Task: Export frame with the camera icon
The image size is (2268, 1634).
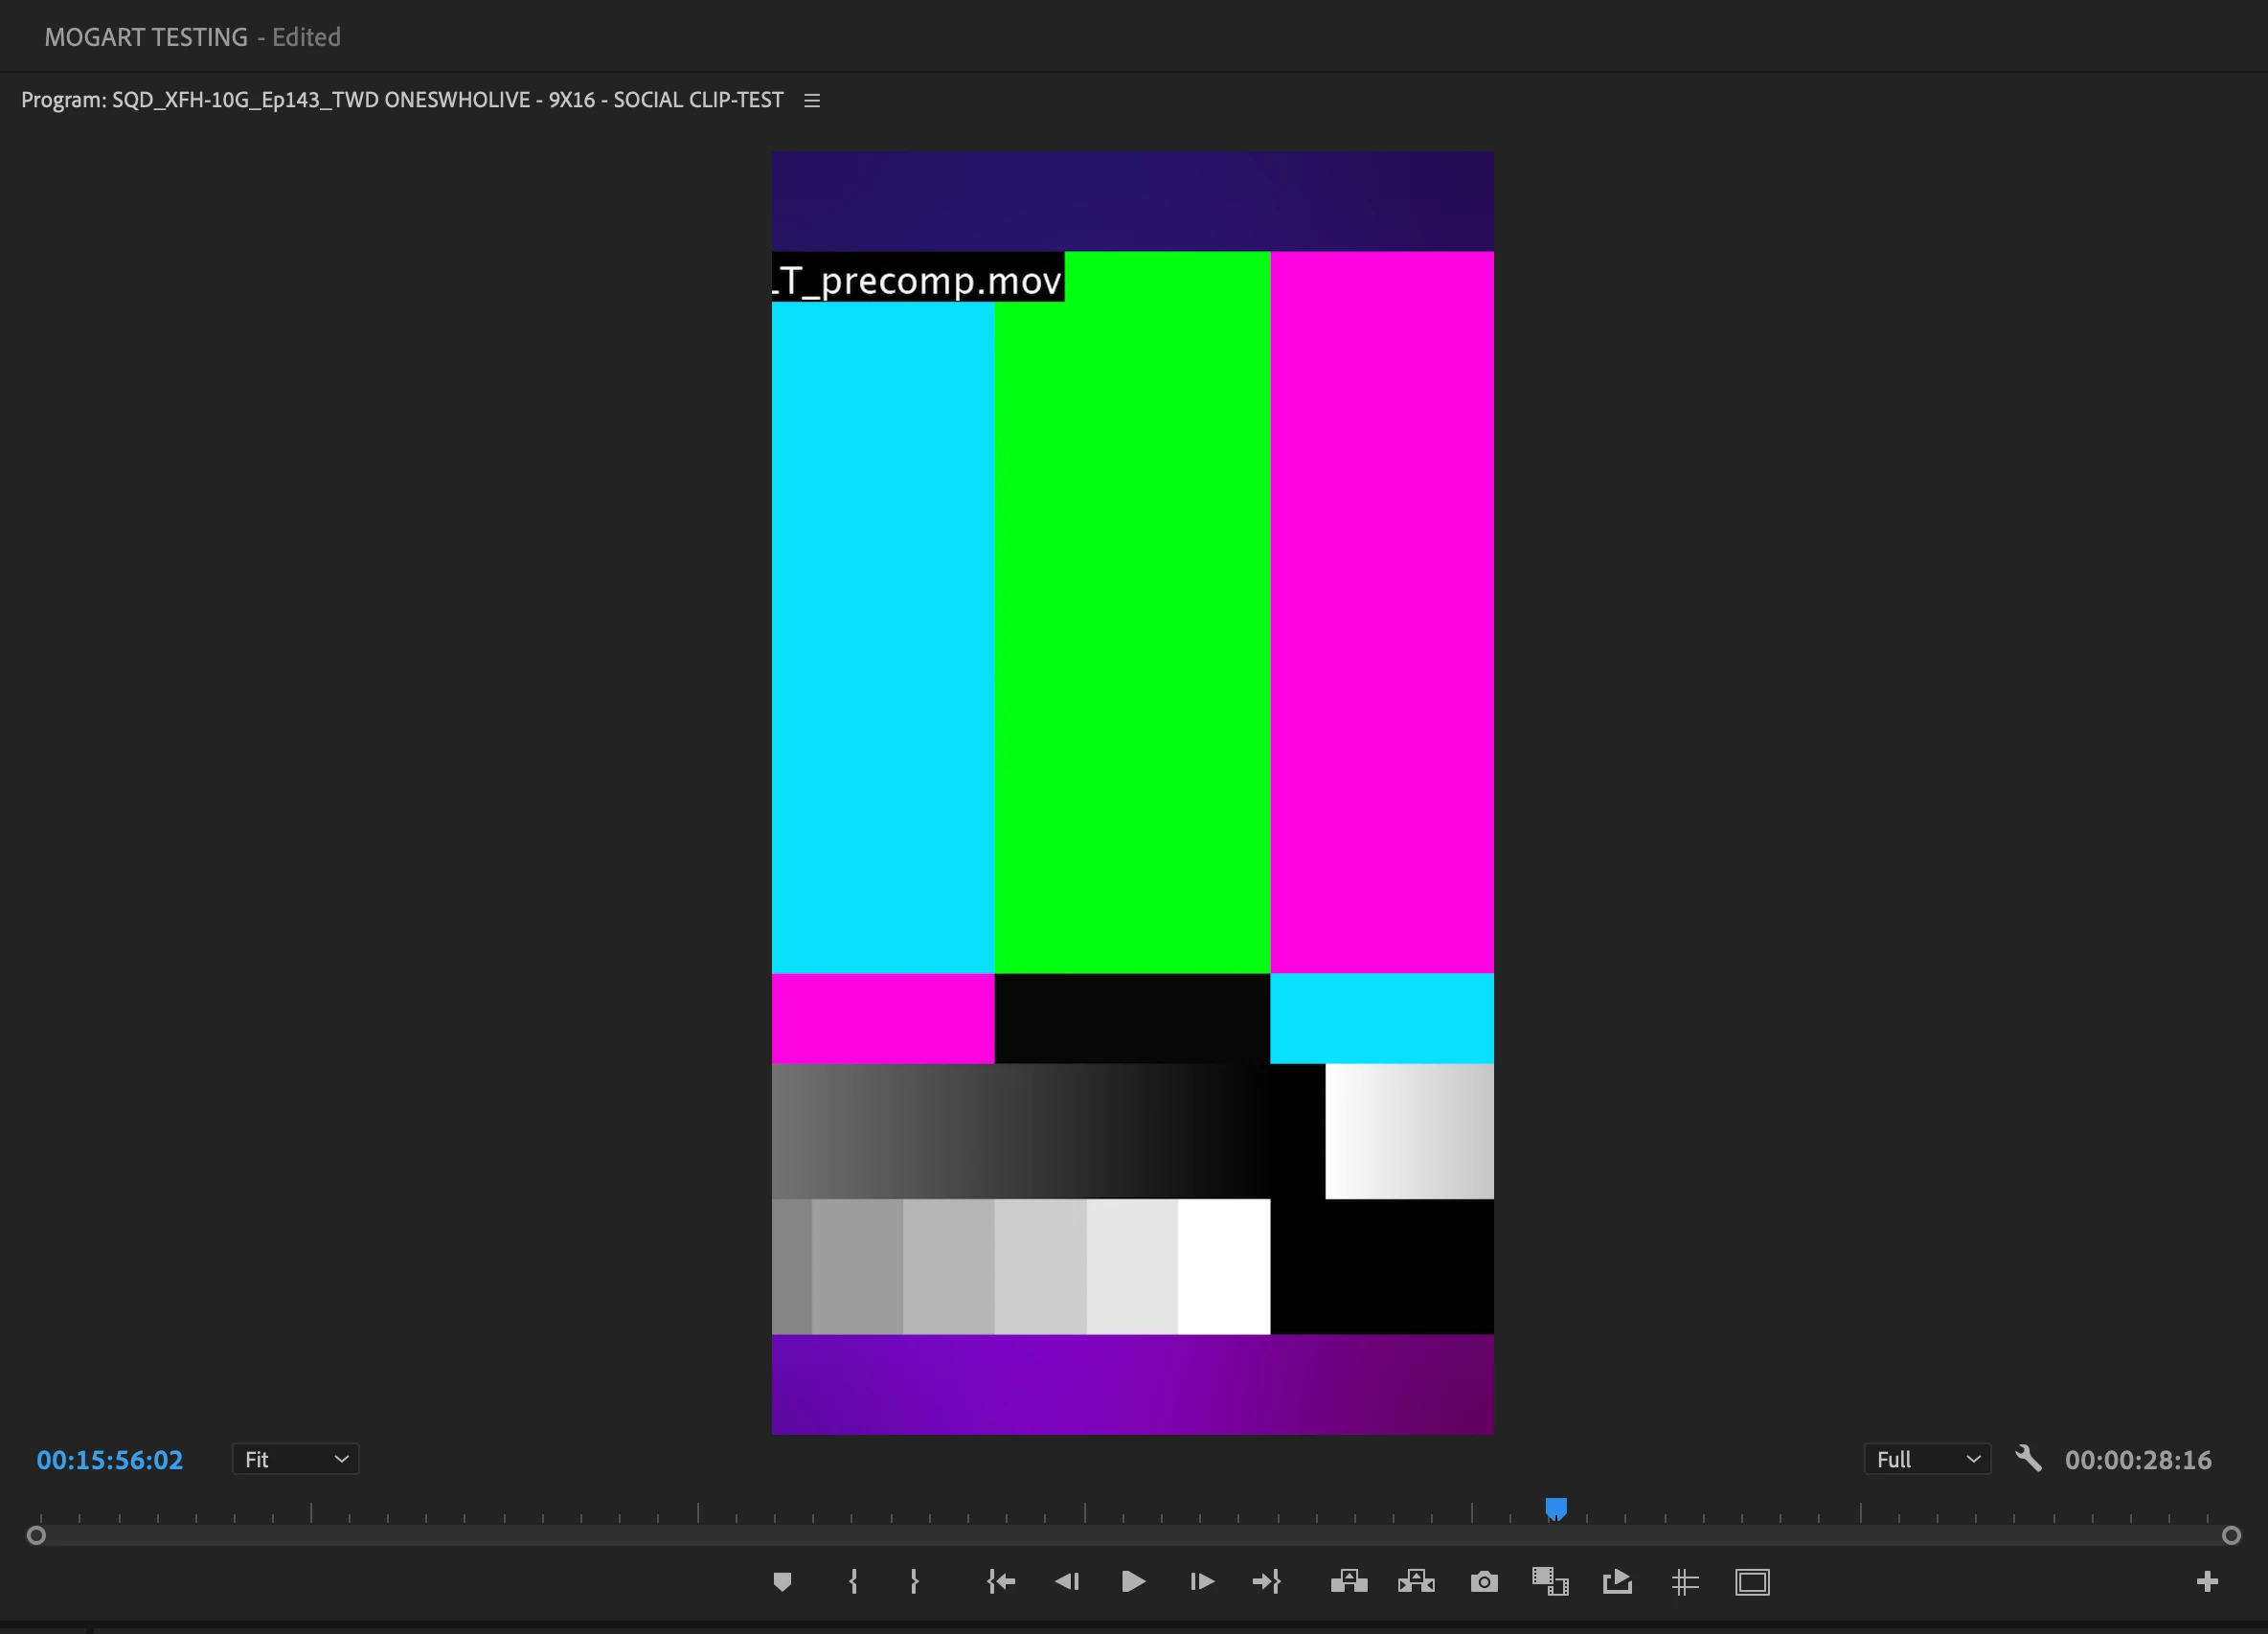Action: [1484, 1582]
